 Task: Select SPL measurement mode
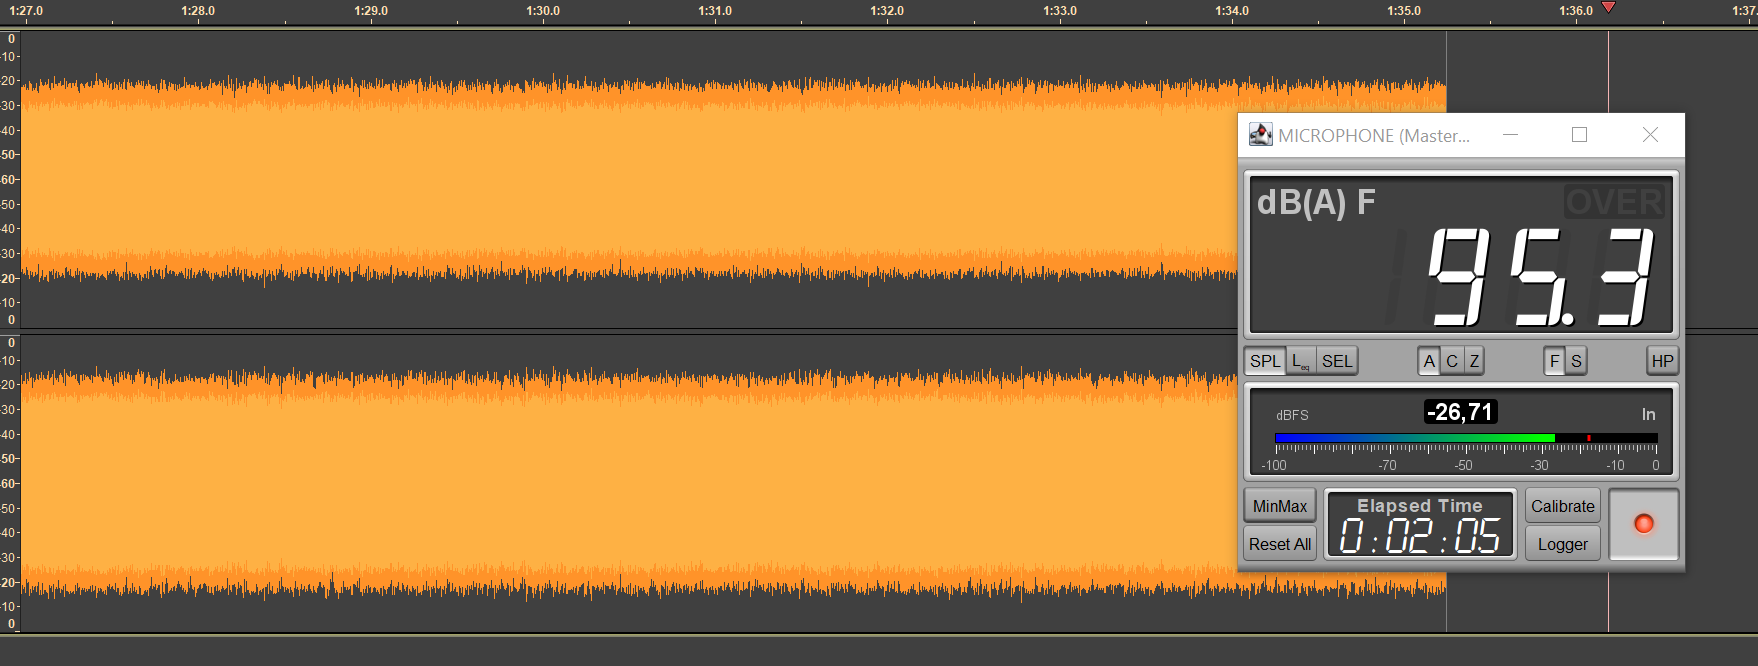[1265, 361]
